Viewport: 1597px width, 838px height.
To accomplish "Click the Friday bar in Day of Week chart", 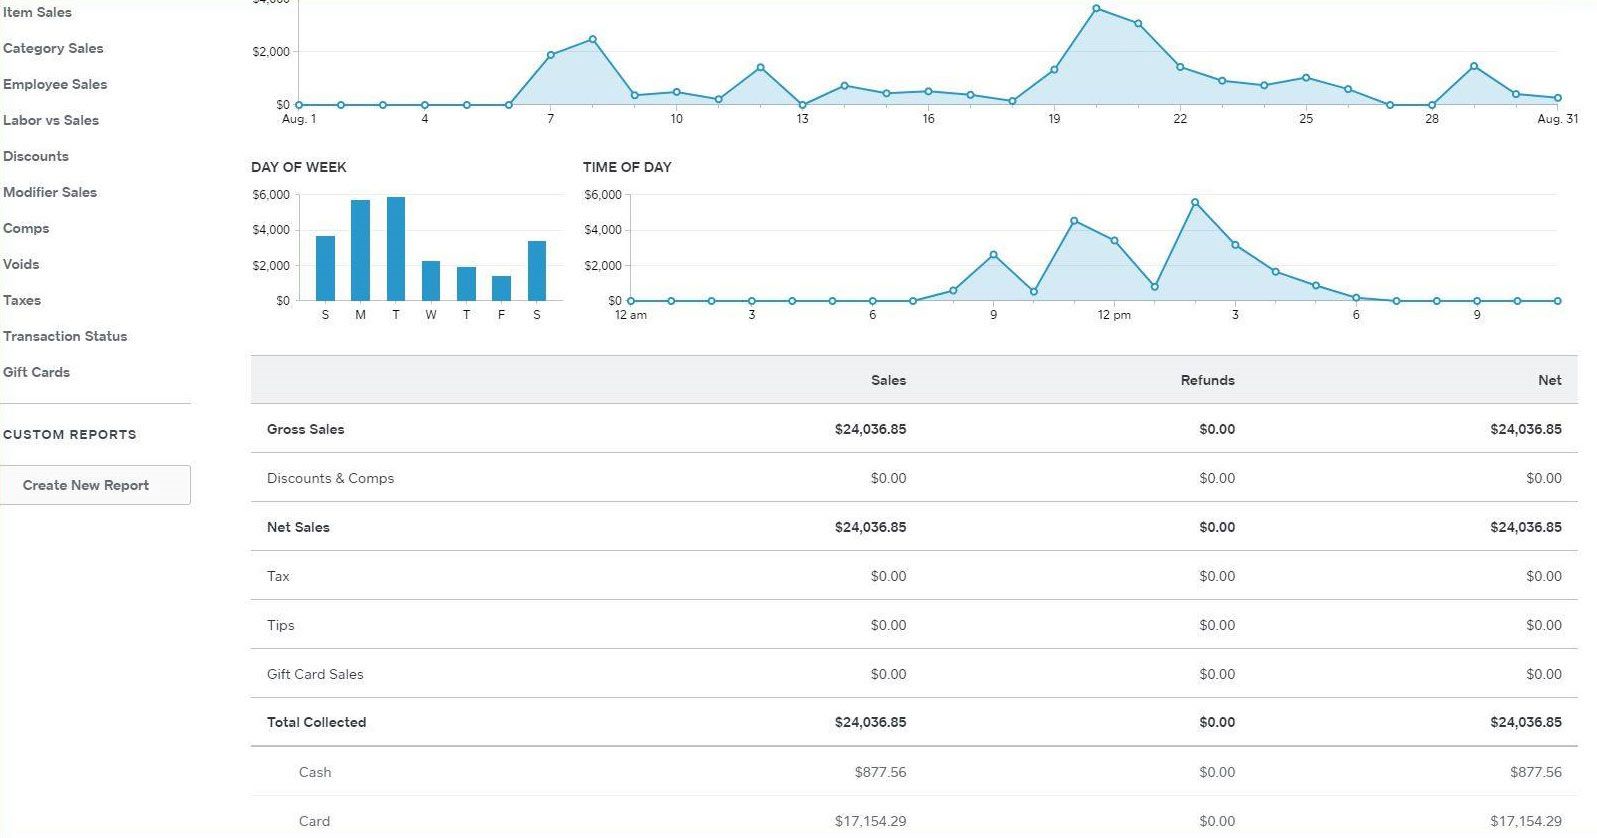I will 501,288.
